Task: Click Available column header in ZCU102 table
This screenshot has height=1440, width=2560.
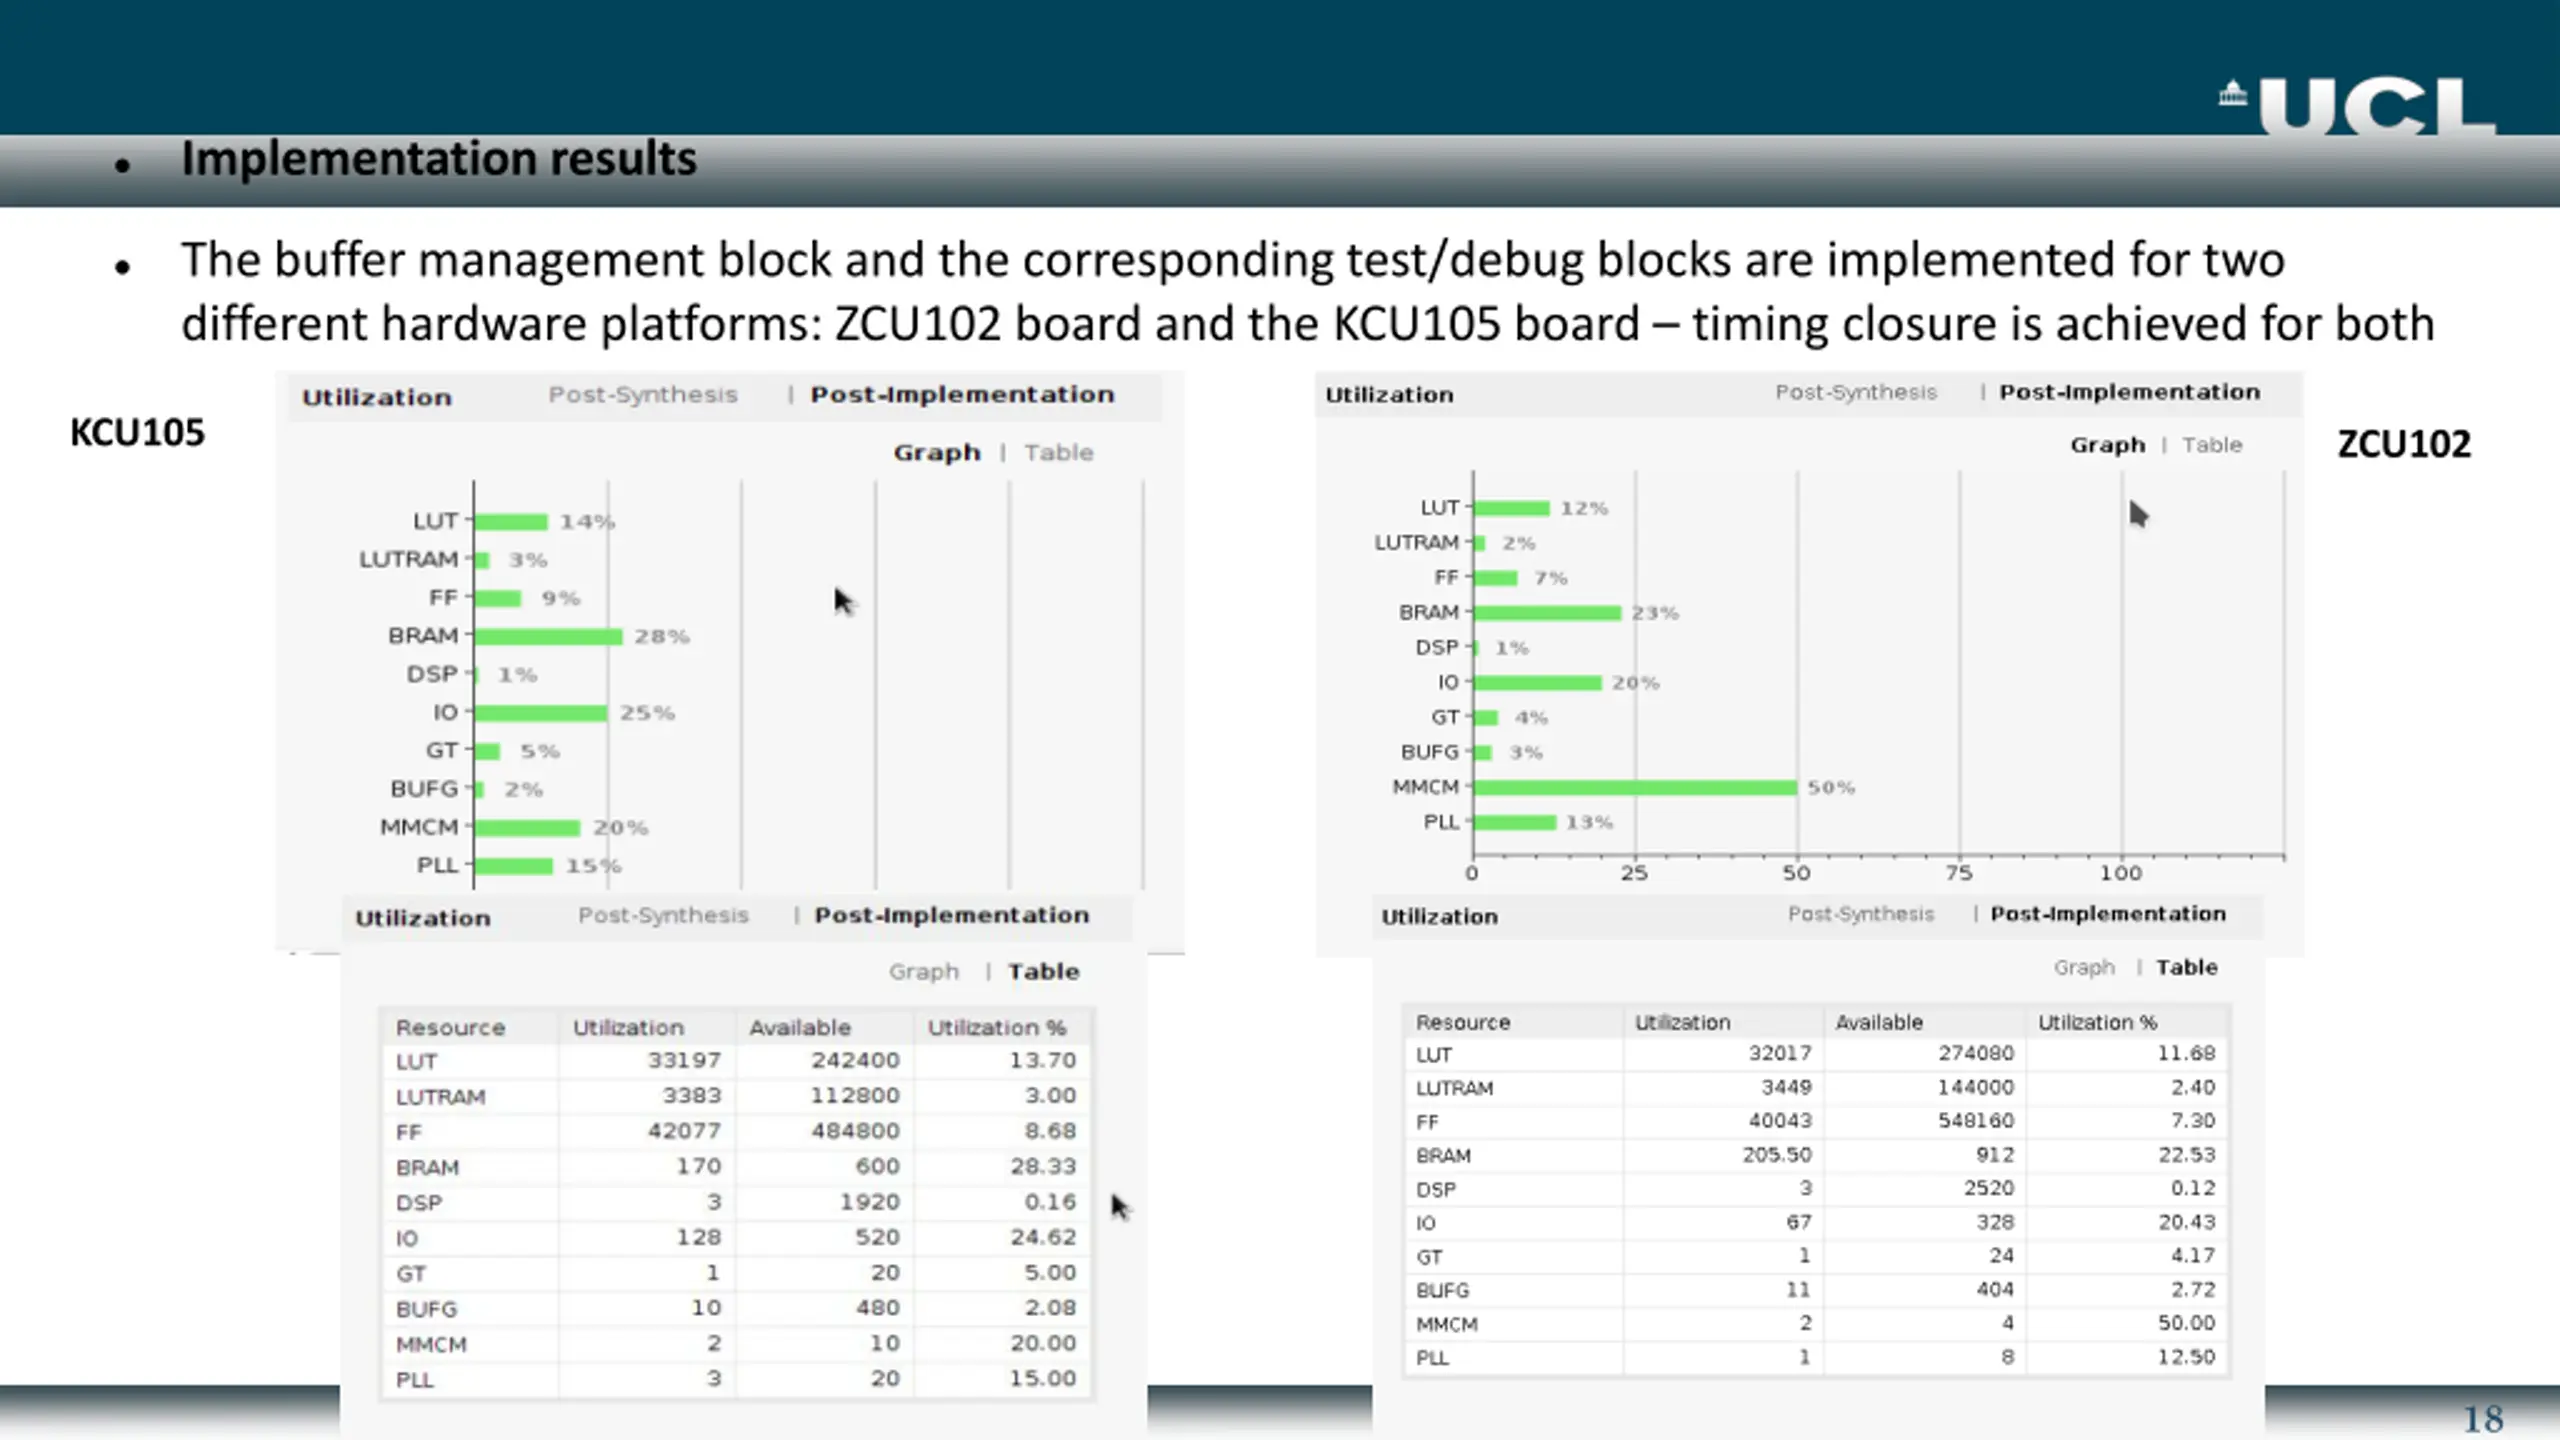Action: pyautogui.click(x=1879, y=1023)
